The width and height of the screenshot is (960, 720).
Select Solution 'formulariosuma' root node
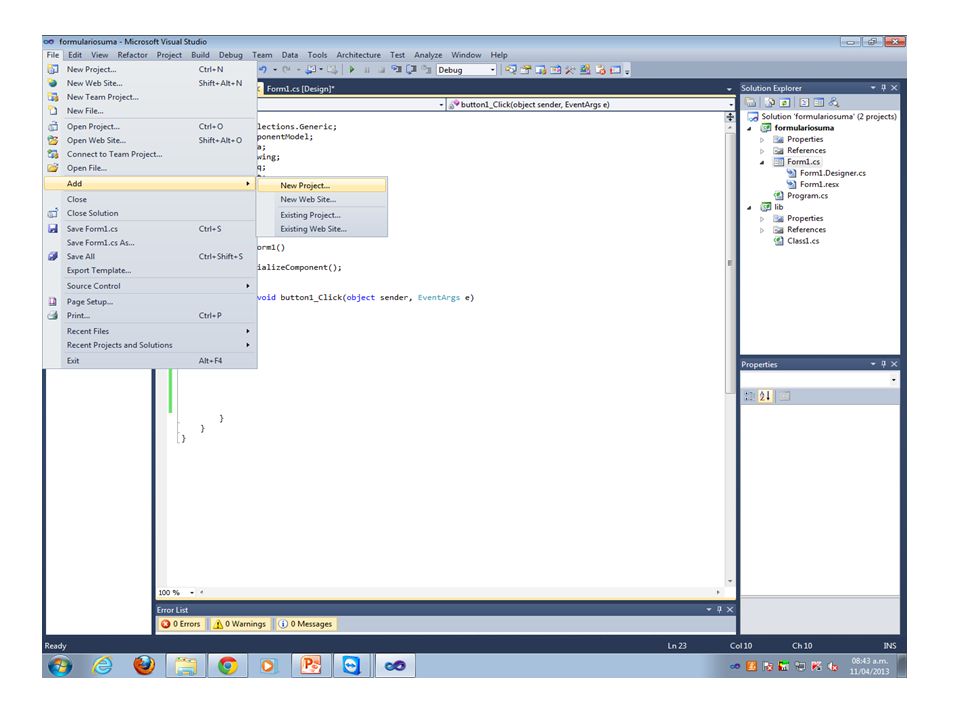click(x=828, y=116)
